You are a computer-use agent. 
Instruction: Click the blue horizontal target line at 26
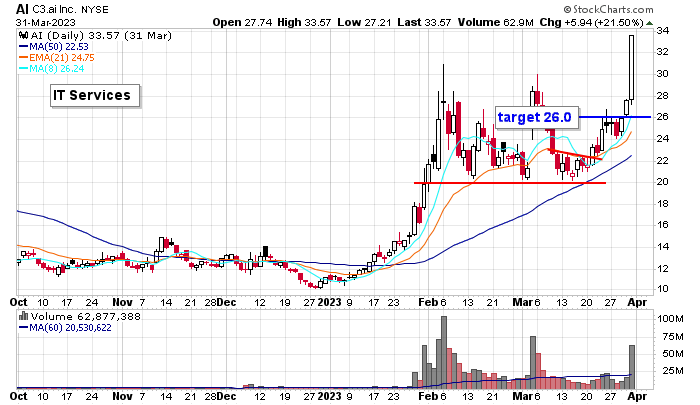click(x=614, y=117)
